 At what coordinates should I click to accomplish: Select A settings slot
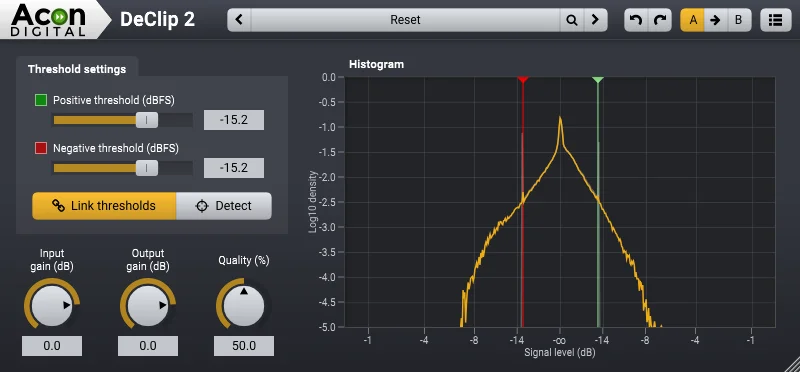[x=692, y=20]
